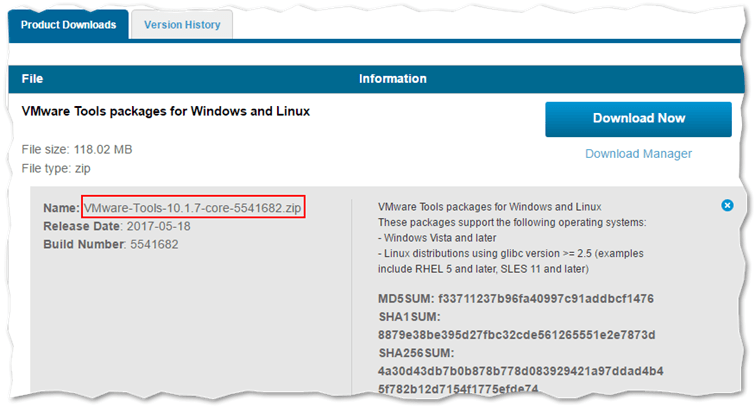
Task: Select the Build Number 5541682 line
Action: pos(111,245)
